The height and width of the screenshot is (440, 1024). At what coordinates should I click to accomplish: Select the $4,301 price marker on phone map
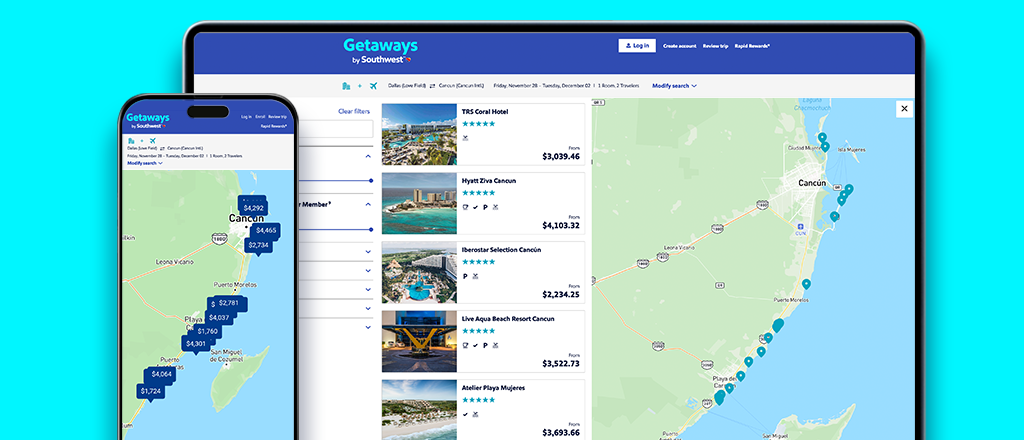pyautogui.click(x=195, y=344)
